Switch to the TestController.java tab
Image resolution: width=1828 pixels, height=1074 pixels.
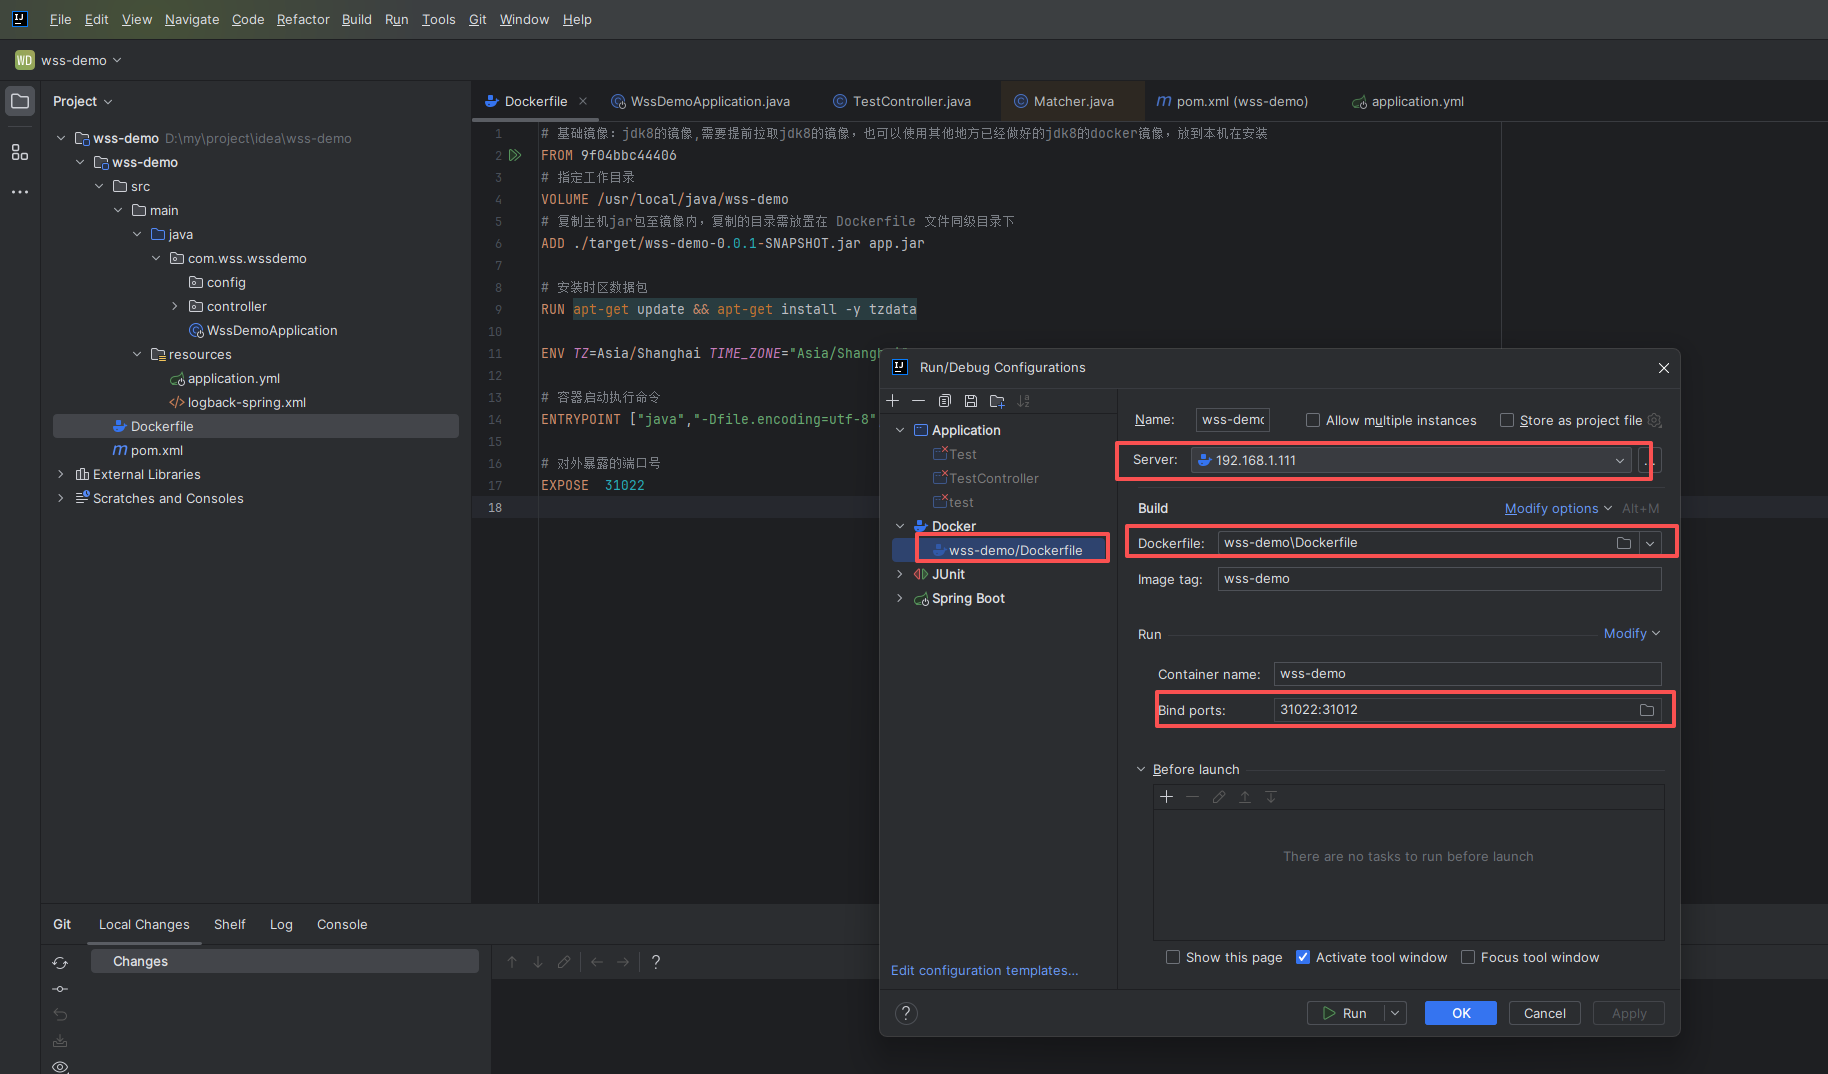click(911, 101)
